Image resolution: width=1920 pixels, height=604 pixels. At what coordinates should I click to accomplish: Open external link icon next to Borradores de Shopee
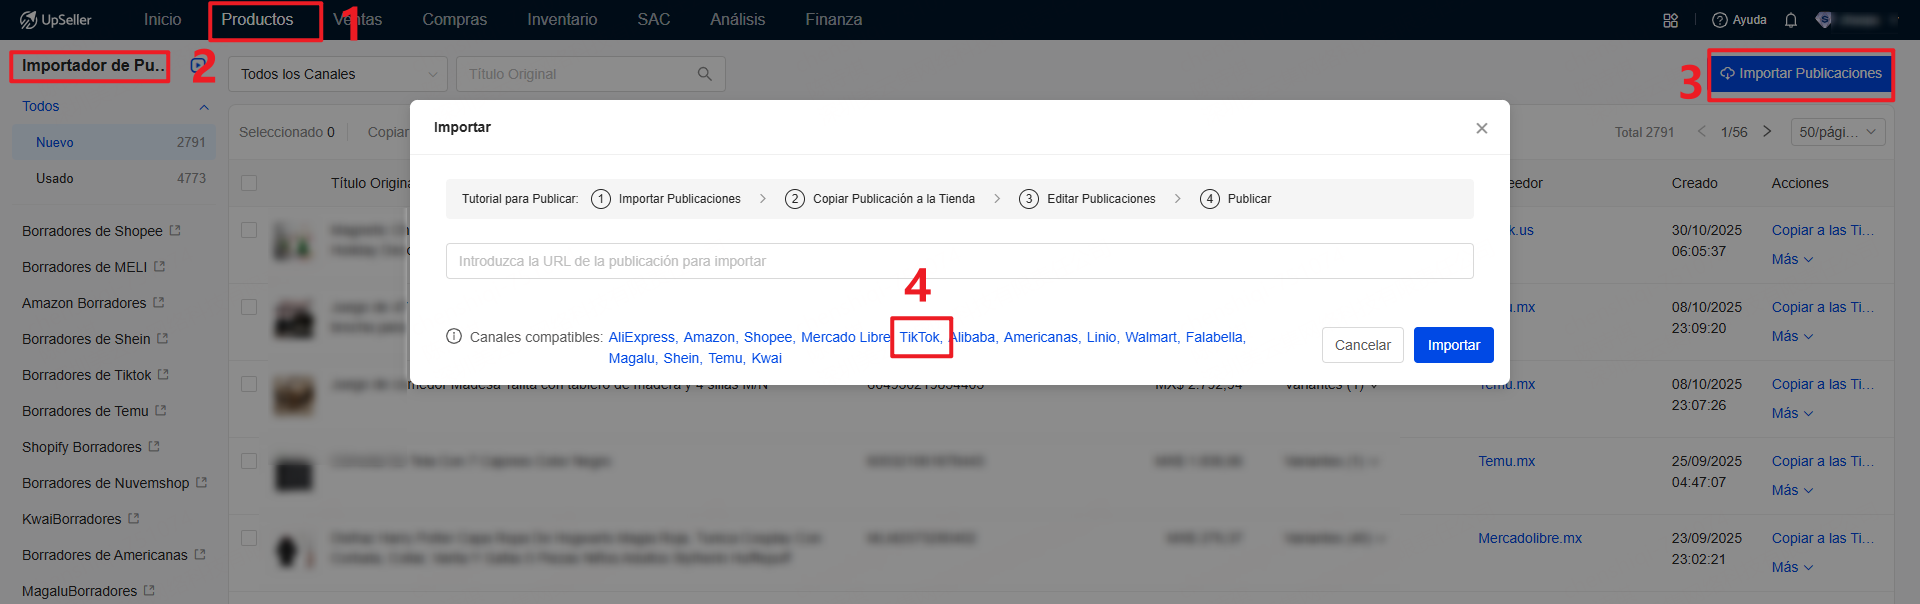(175, 231)
